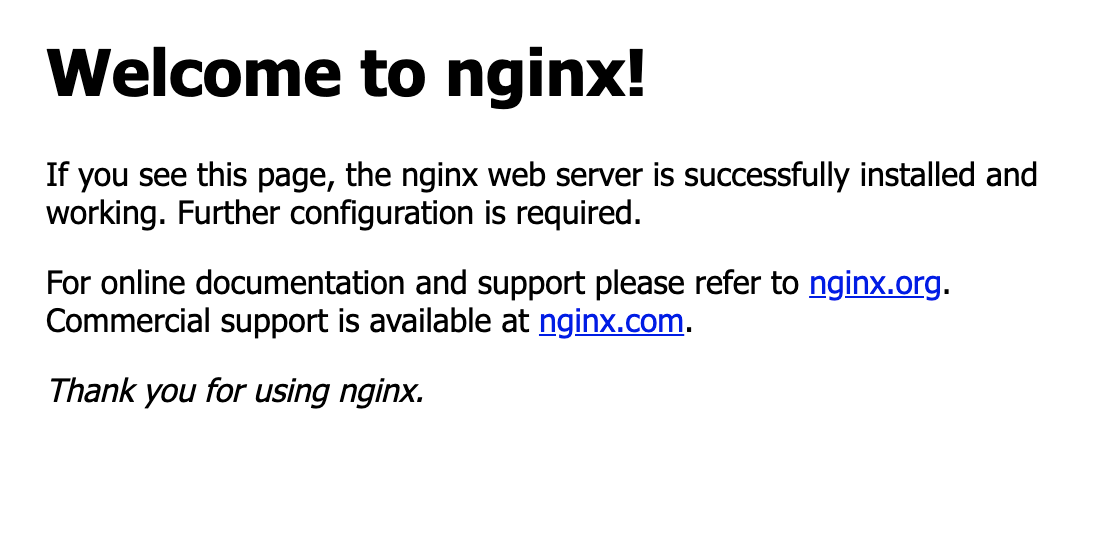
Task: Select the word "Welcome" in the heading
Action: pos(194,73)
